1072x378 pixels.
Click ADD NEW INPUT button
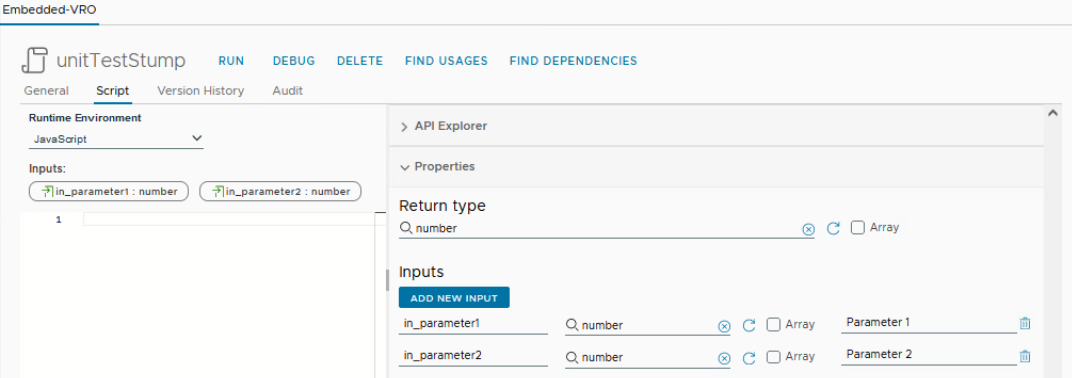coord(454,298)
